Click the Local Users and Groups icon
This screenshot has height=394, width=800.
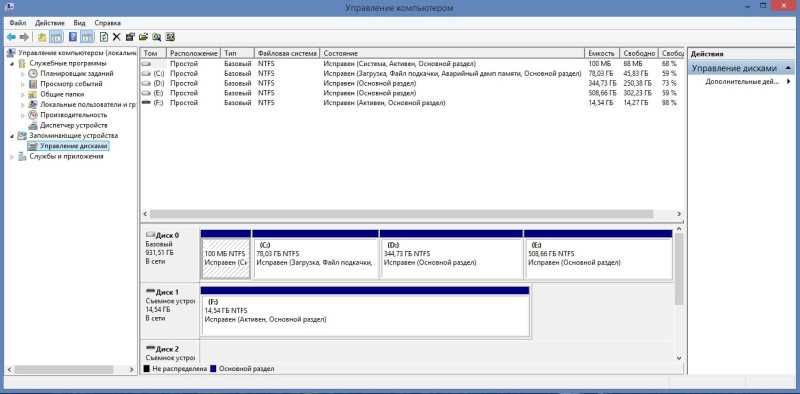pos(33,105)
